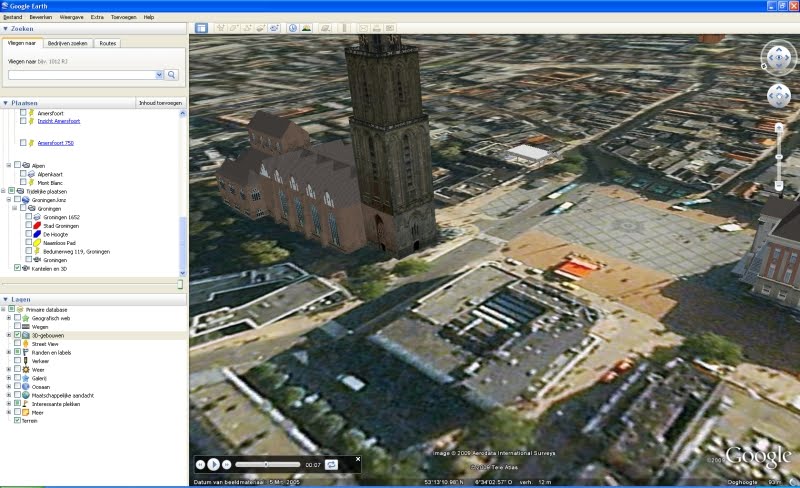The image size is (800, 488).
Task: Open the Bestand menu
Action: (x=13, y=17)
